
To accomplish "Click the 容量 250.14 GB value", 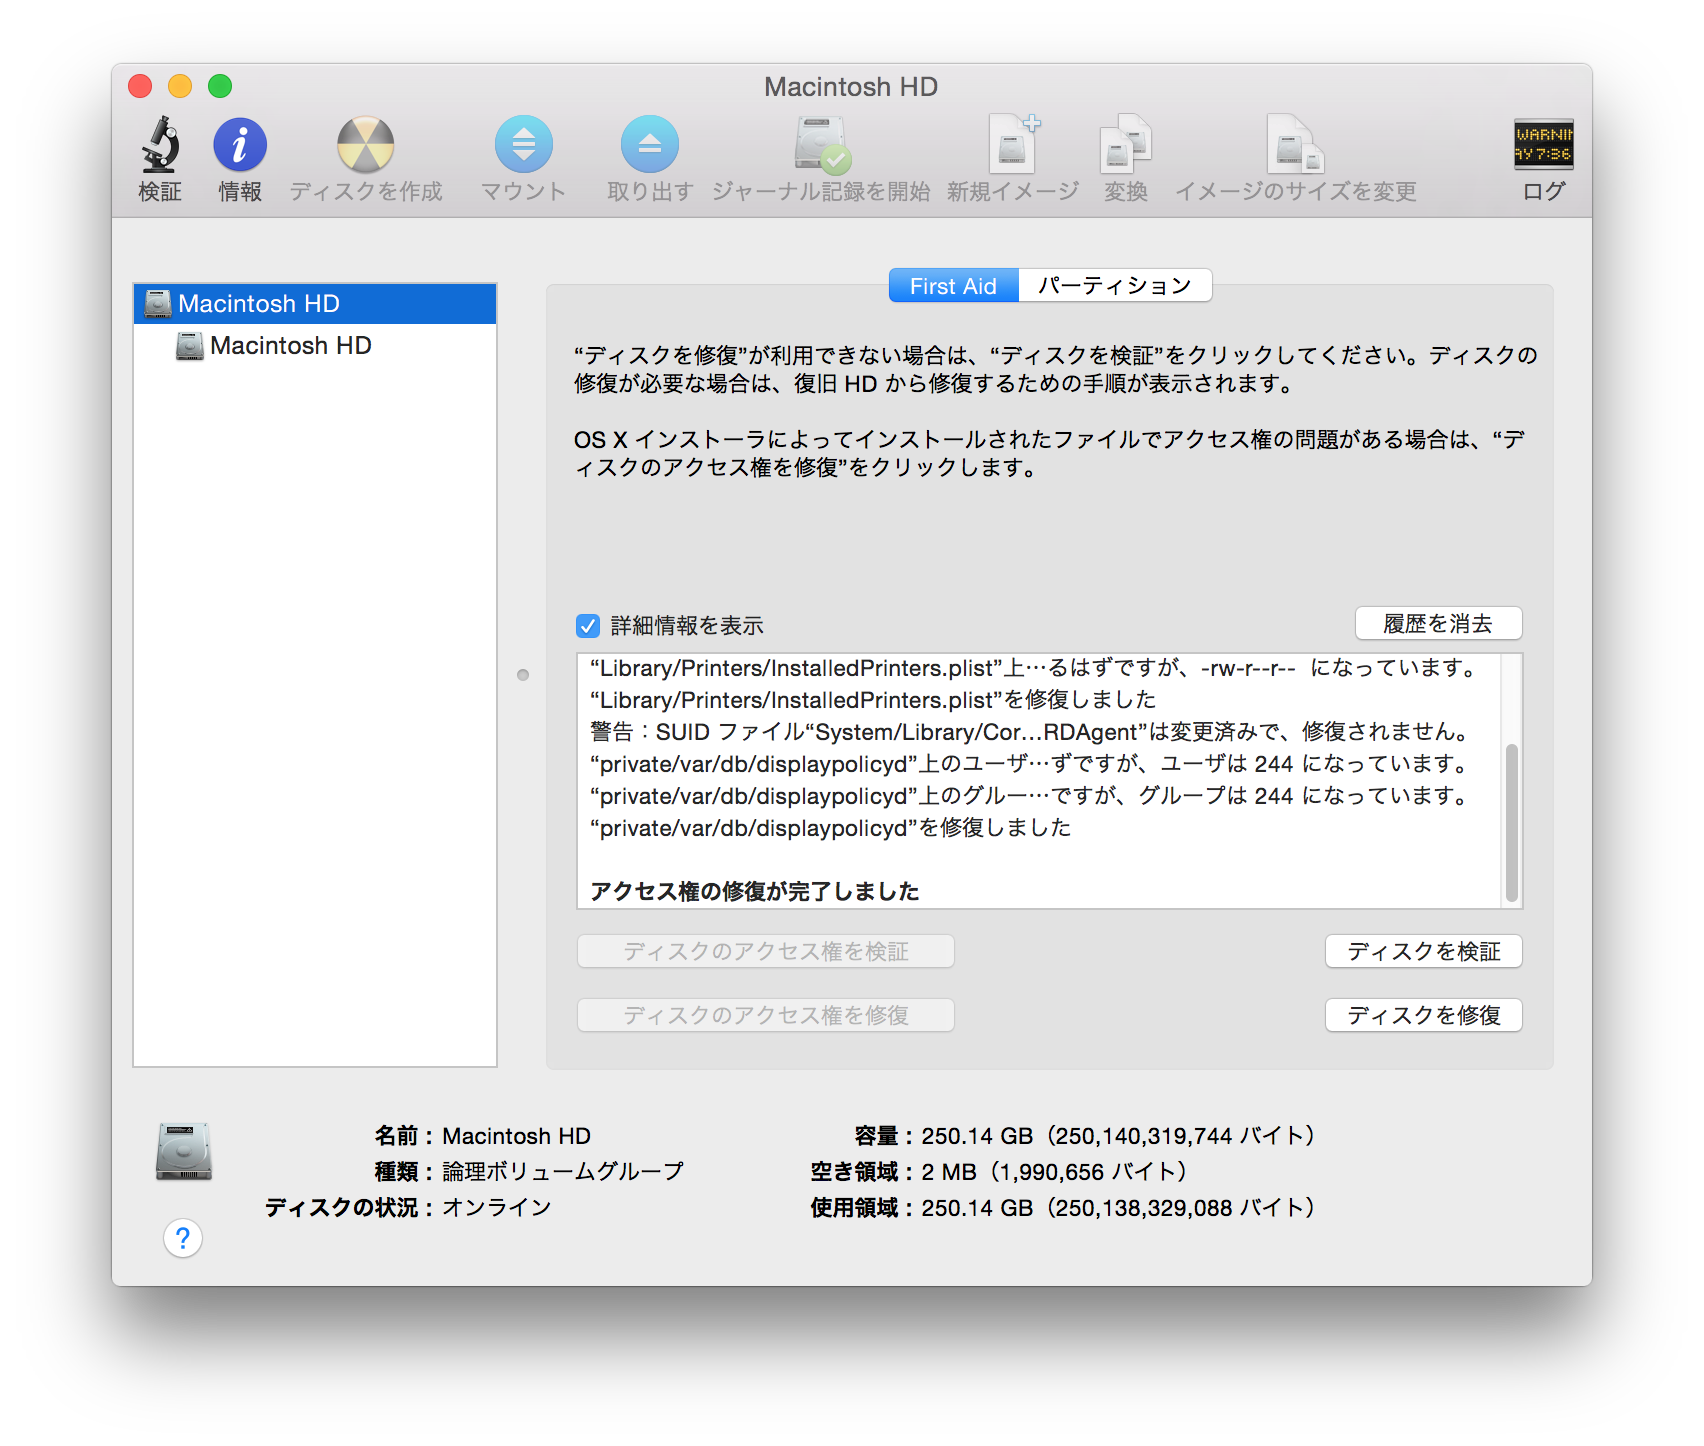I will (x=1117, y=1136).
